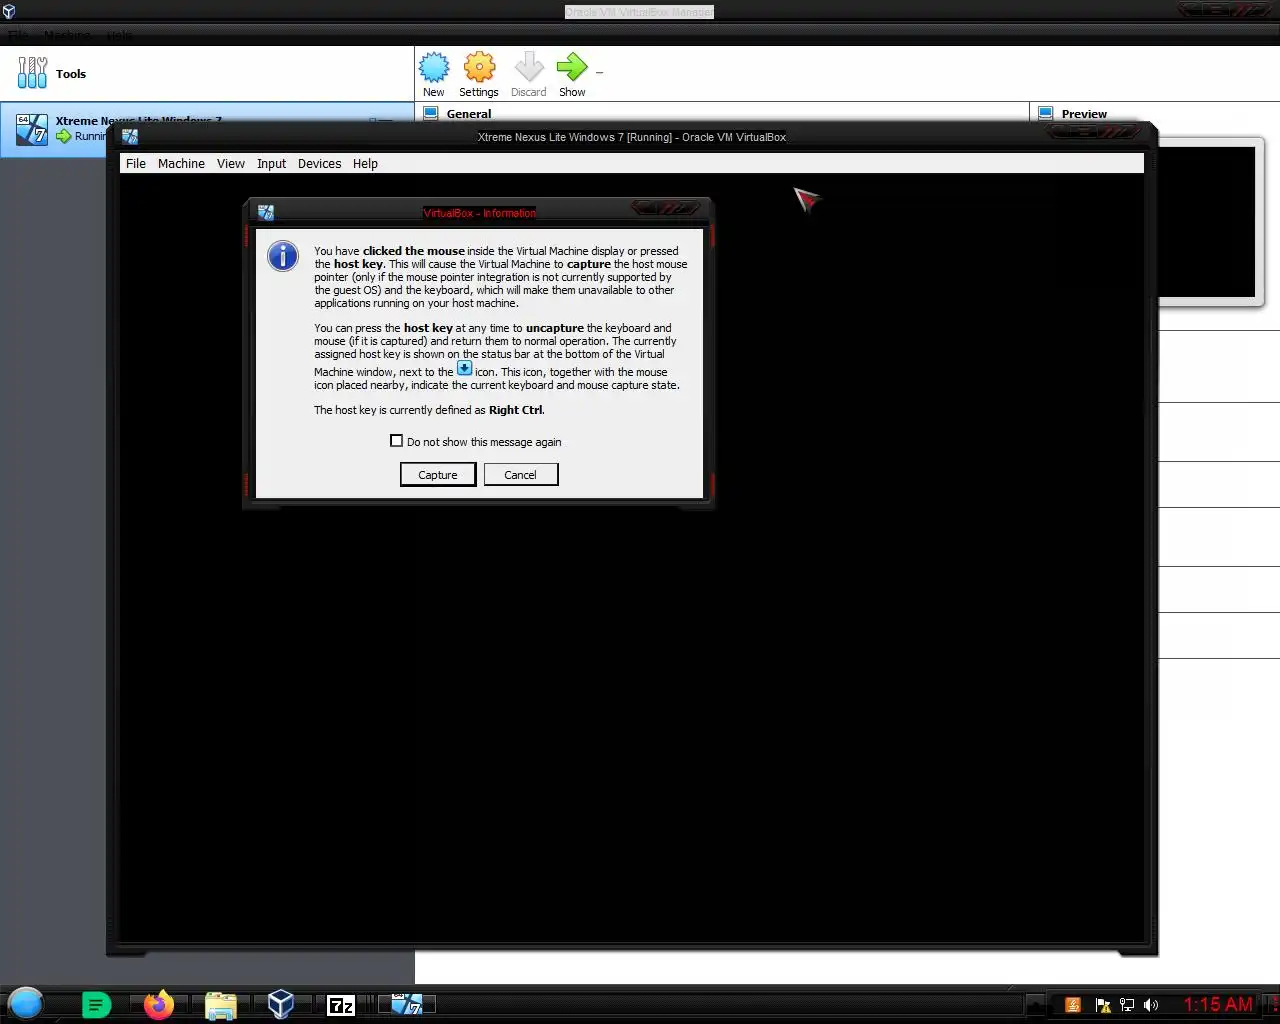Open the Devices menu in the VM window
This screenshot has width=1280, height=1024.
[x=319, y=163]
